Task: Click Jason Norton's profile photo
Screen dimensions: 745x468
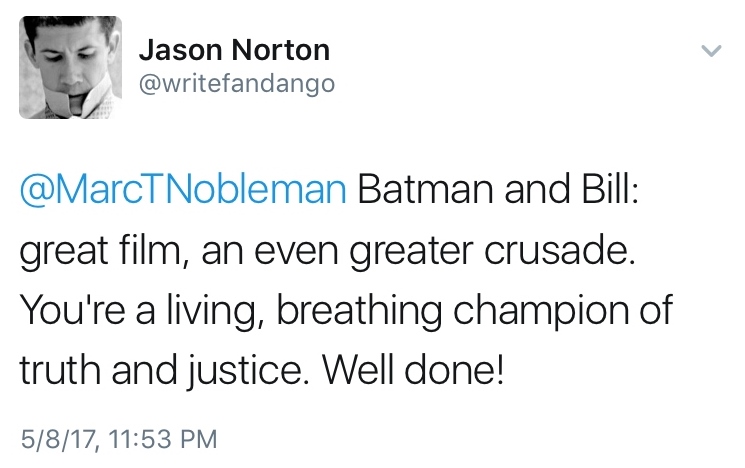Action: [67, 66]
